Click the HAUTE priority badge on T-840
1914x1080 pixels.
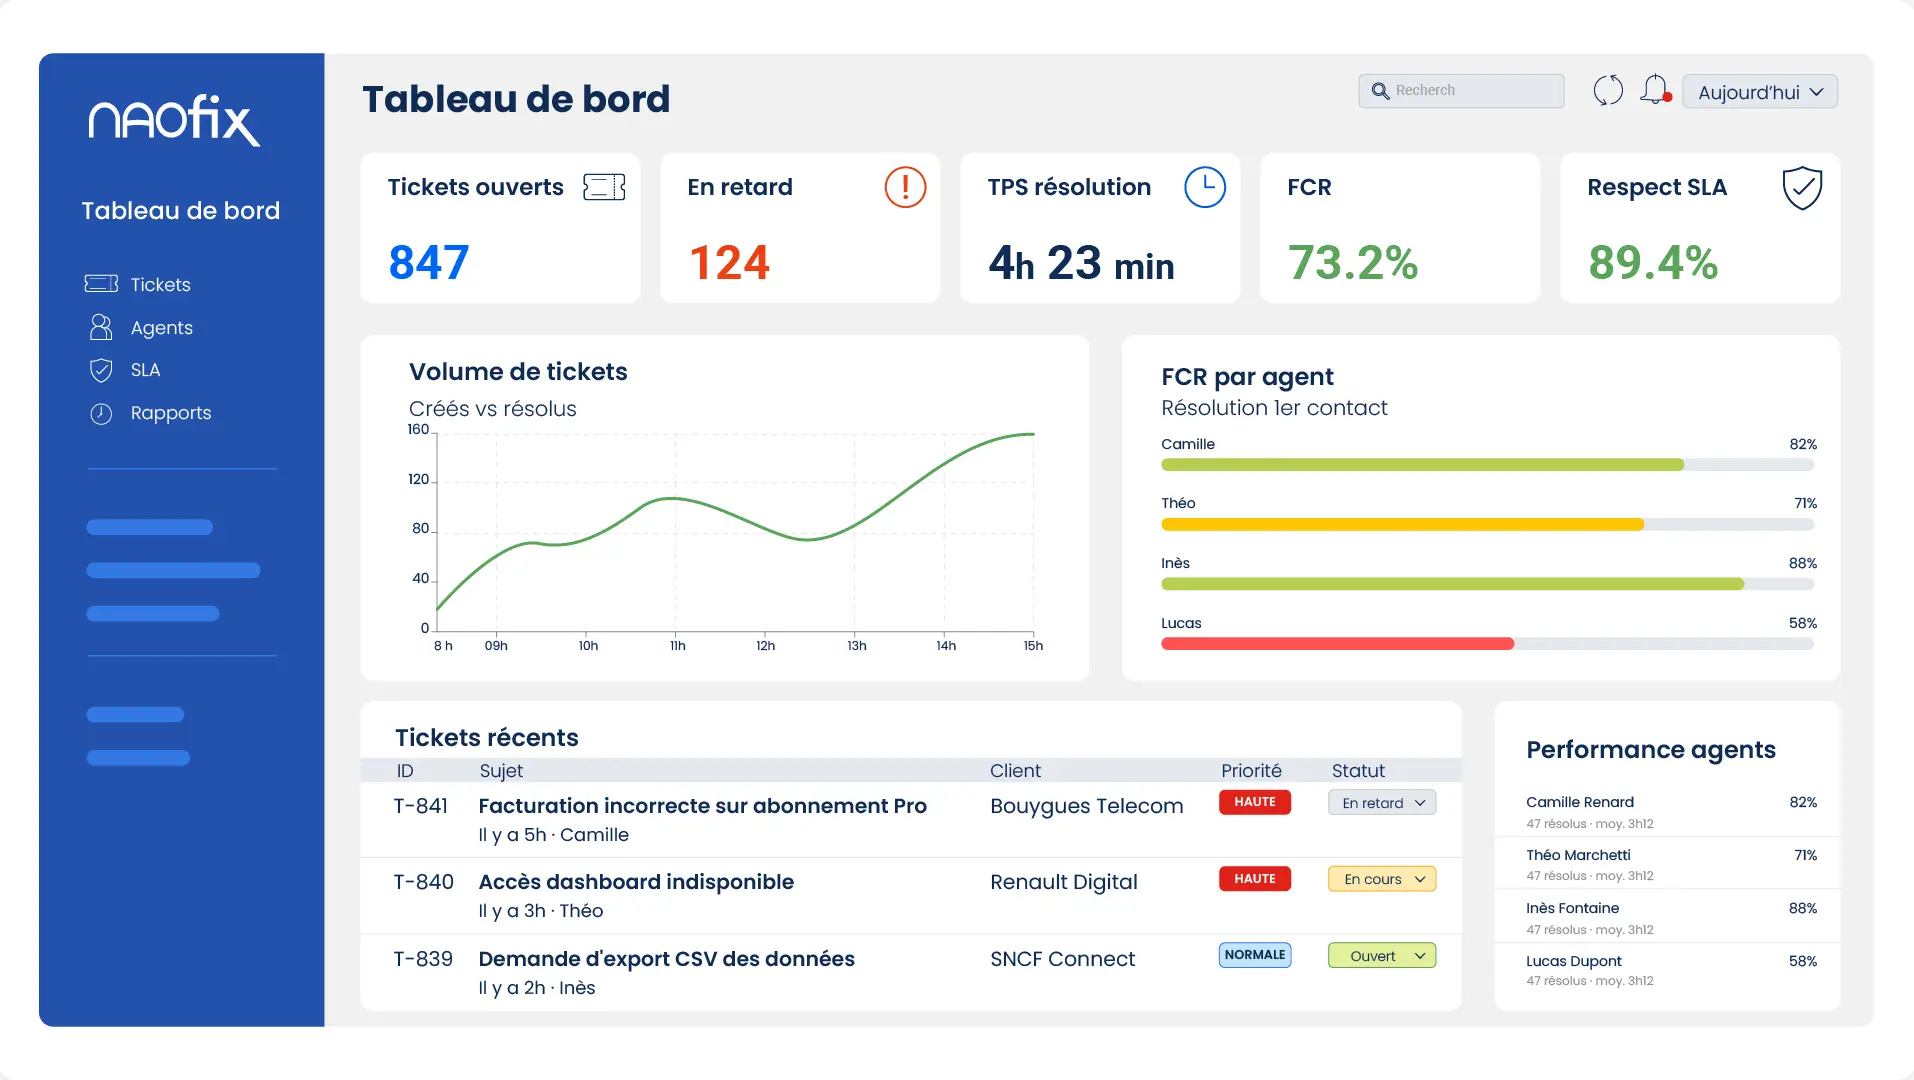click(1255, 879)
